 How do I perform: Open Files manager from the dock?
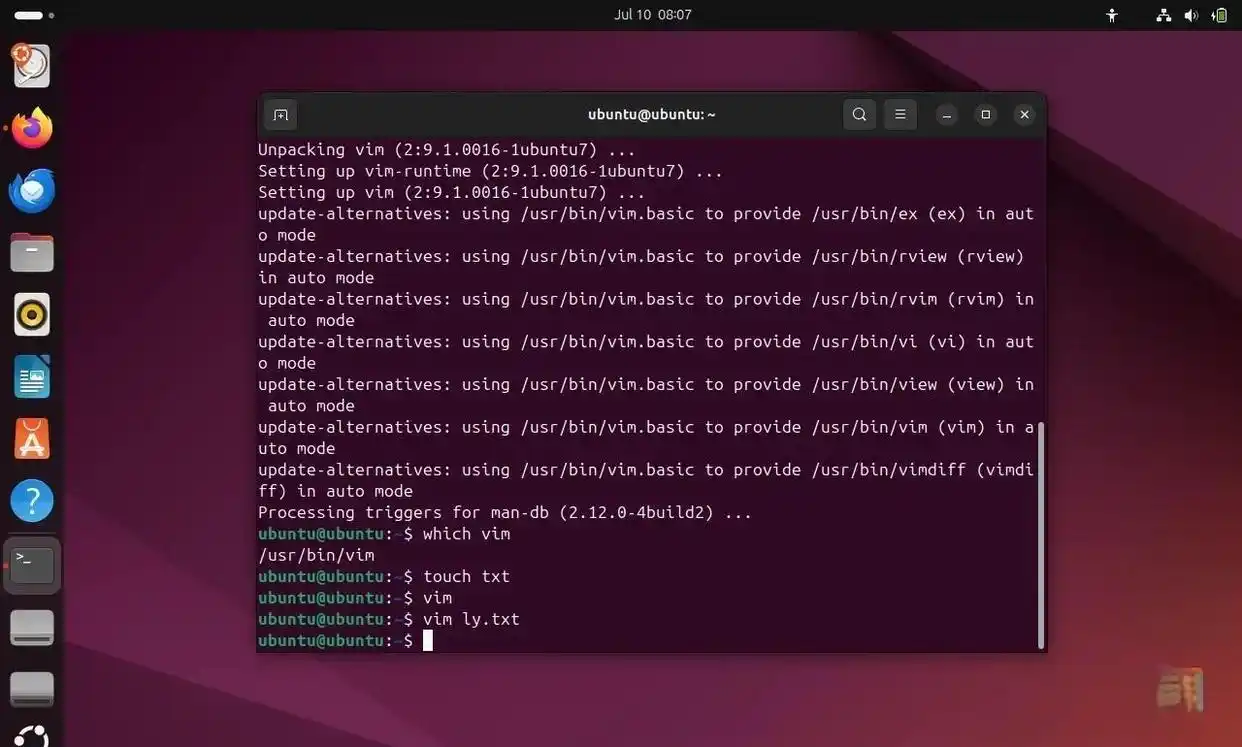32,252
